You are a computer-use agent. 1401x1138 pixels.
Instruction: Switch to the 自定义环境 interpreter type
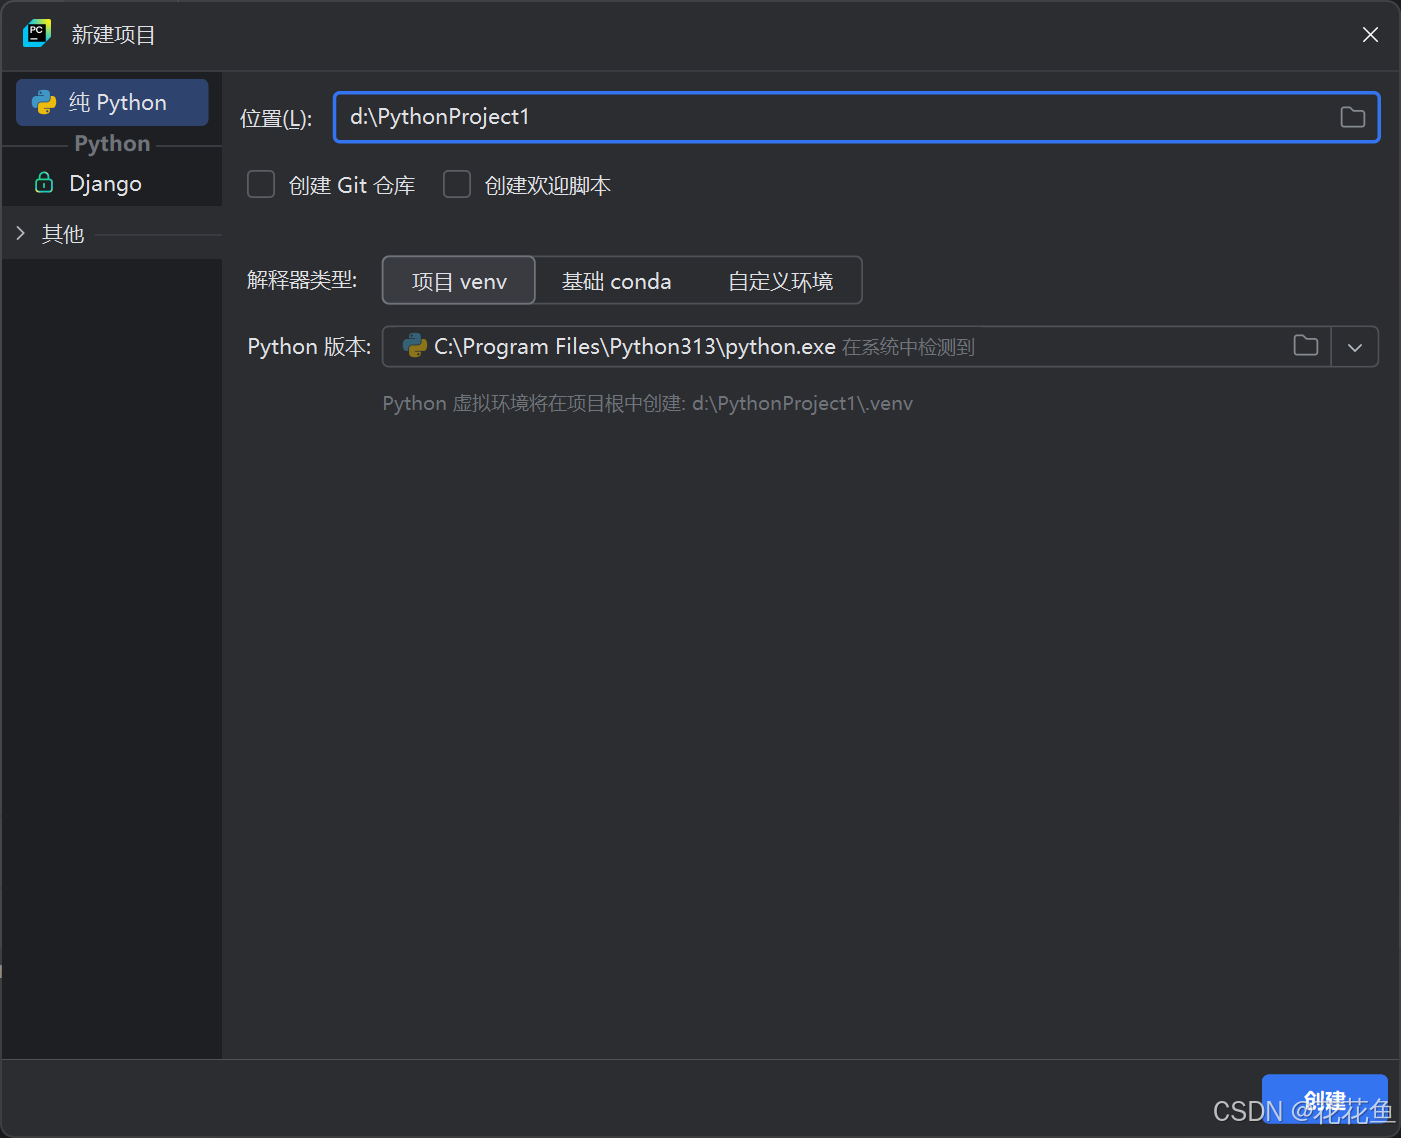pyautogui.click(x=780, y=281)
